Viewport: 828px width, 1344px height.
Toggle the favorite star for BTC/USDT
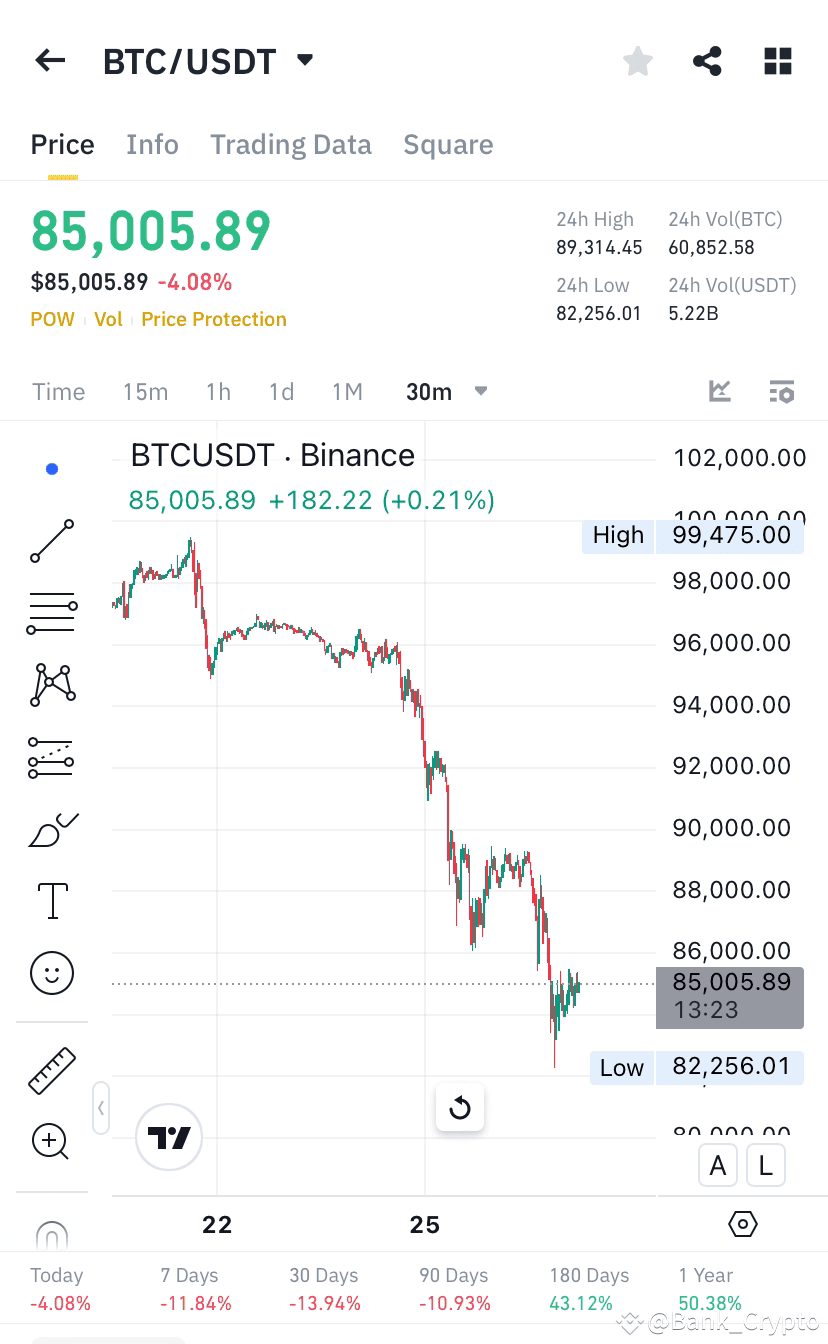coord(637,61)
